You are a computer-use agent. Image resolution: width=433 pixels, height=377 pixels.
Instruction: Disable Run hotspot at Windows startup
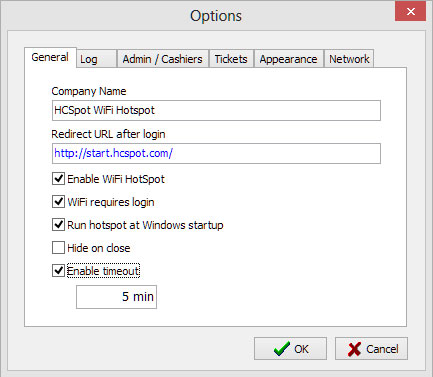point(58,225)
